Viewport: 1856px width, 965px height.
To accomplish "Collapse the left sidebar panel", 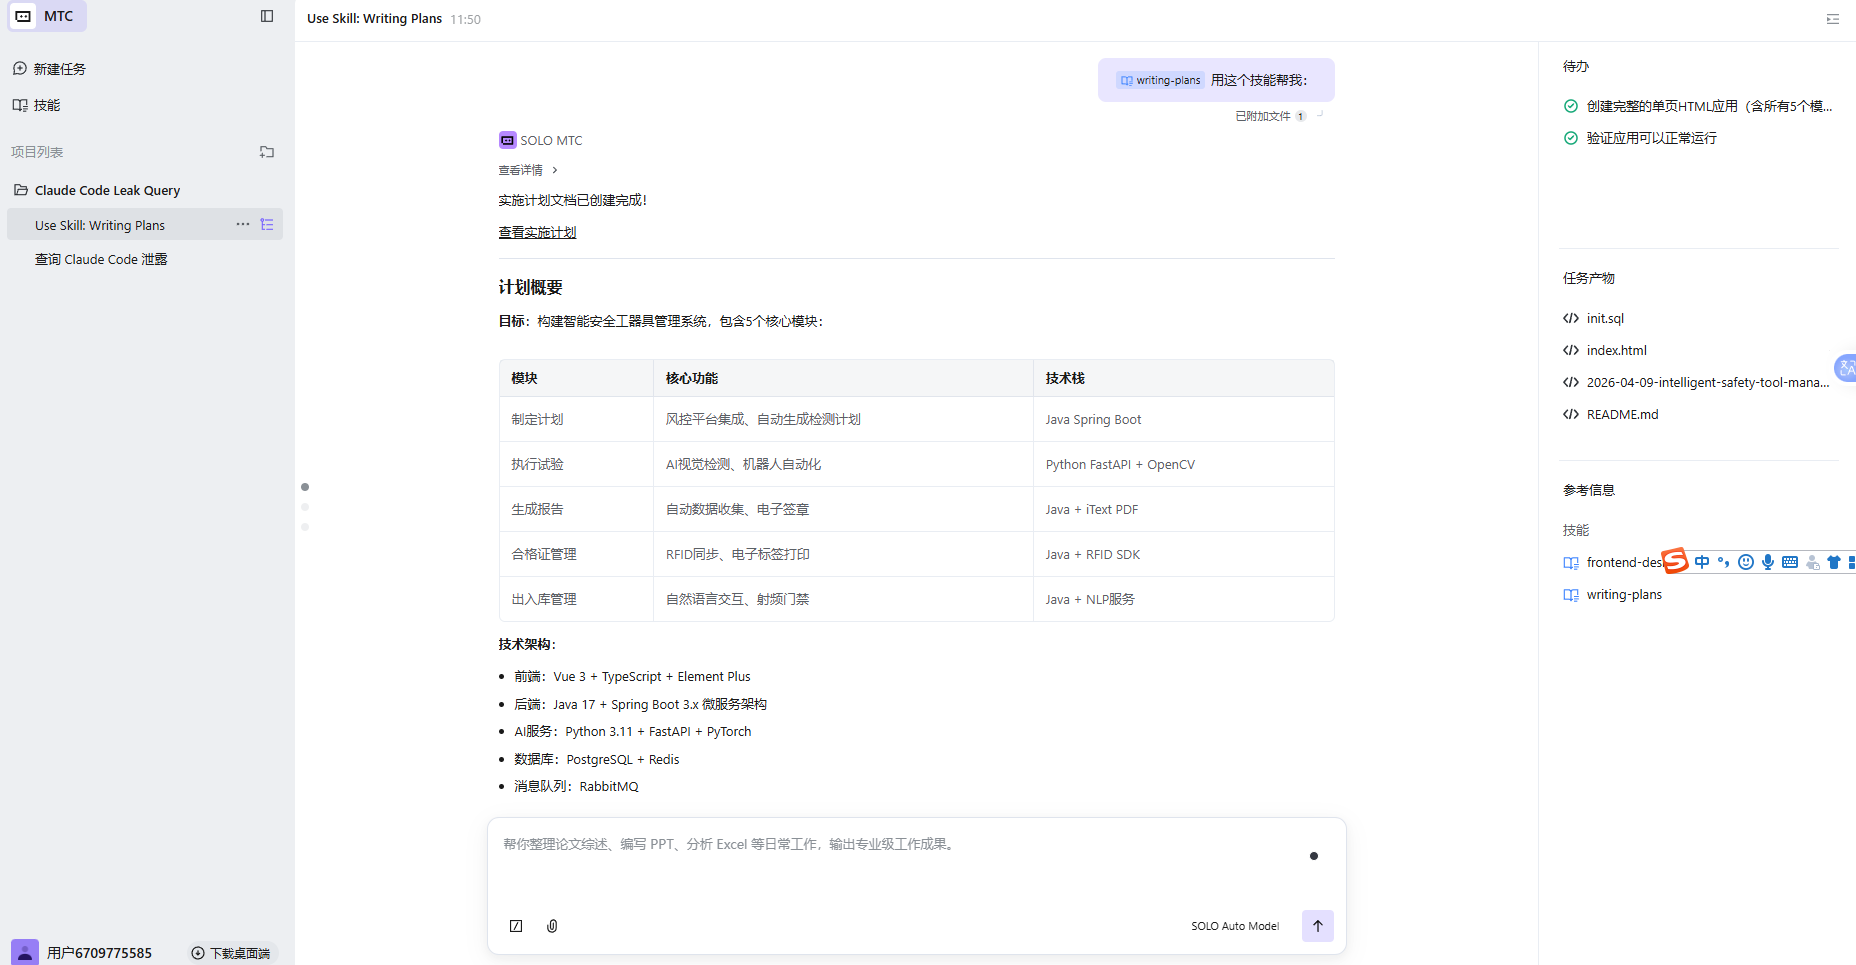I will click(x=267, y=16).
